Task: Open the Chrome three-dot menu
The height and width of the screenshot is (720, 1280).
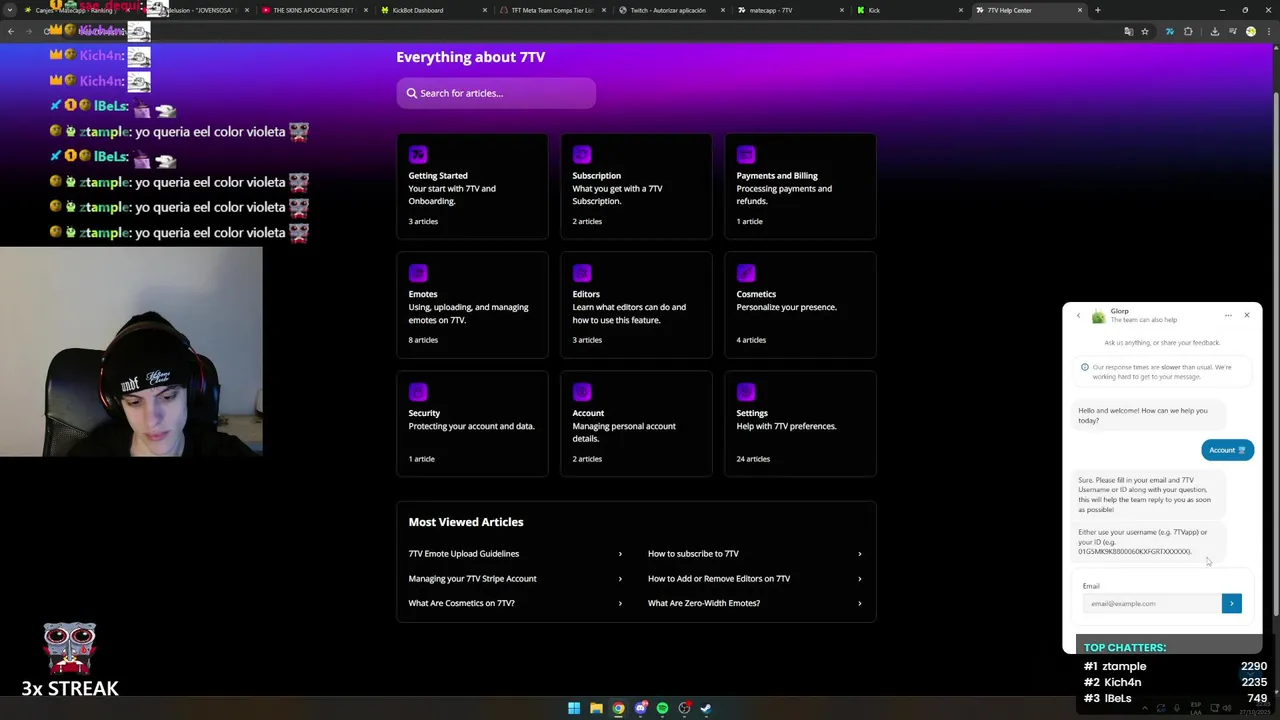Action: pos(1269,31)
